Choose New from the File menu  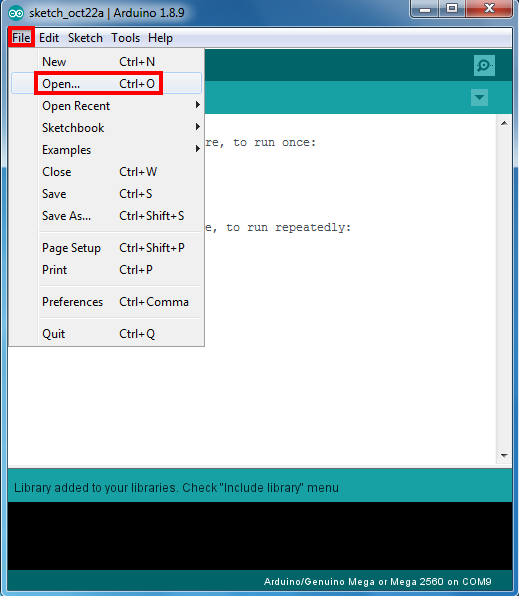106,61
